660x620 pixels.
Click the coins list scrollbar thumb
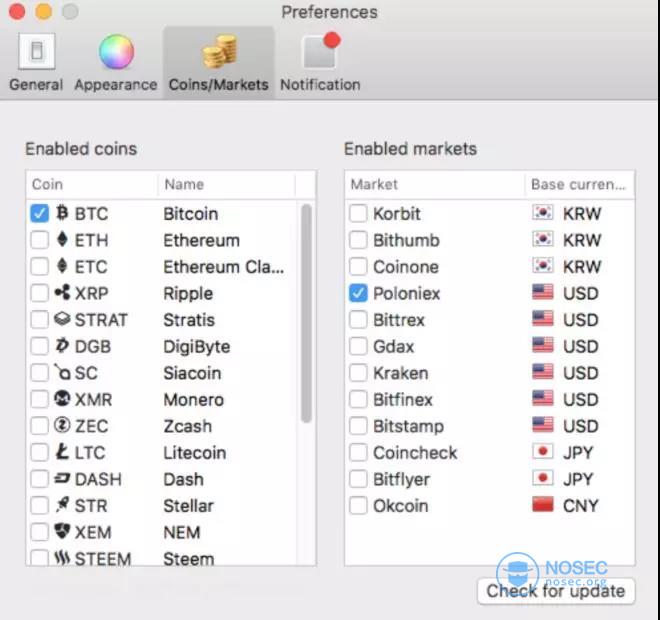point(307,313)
